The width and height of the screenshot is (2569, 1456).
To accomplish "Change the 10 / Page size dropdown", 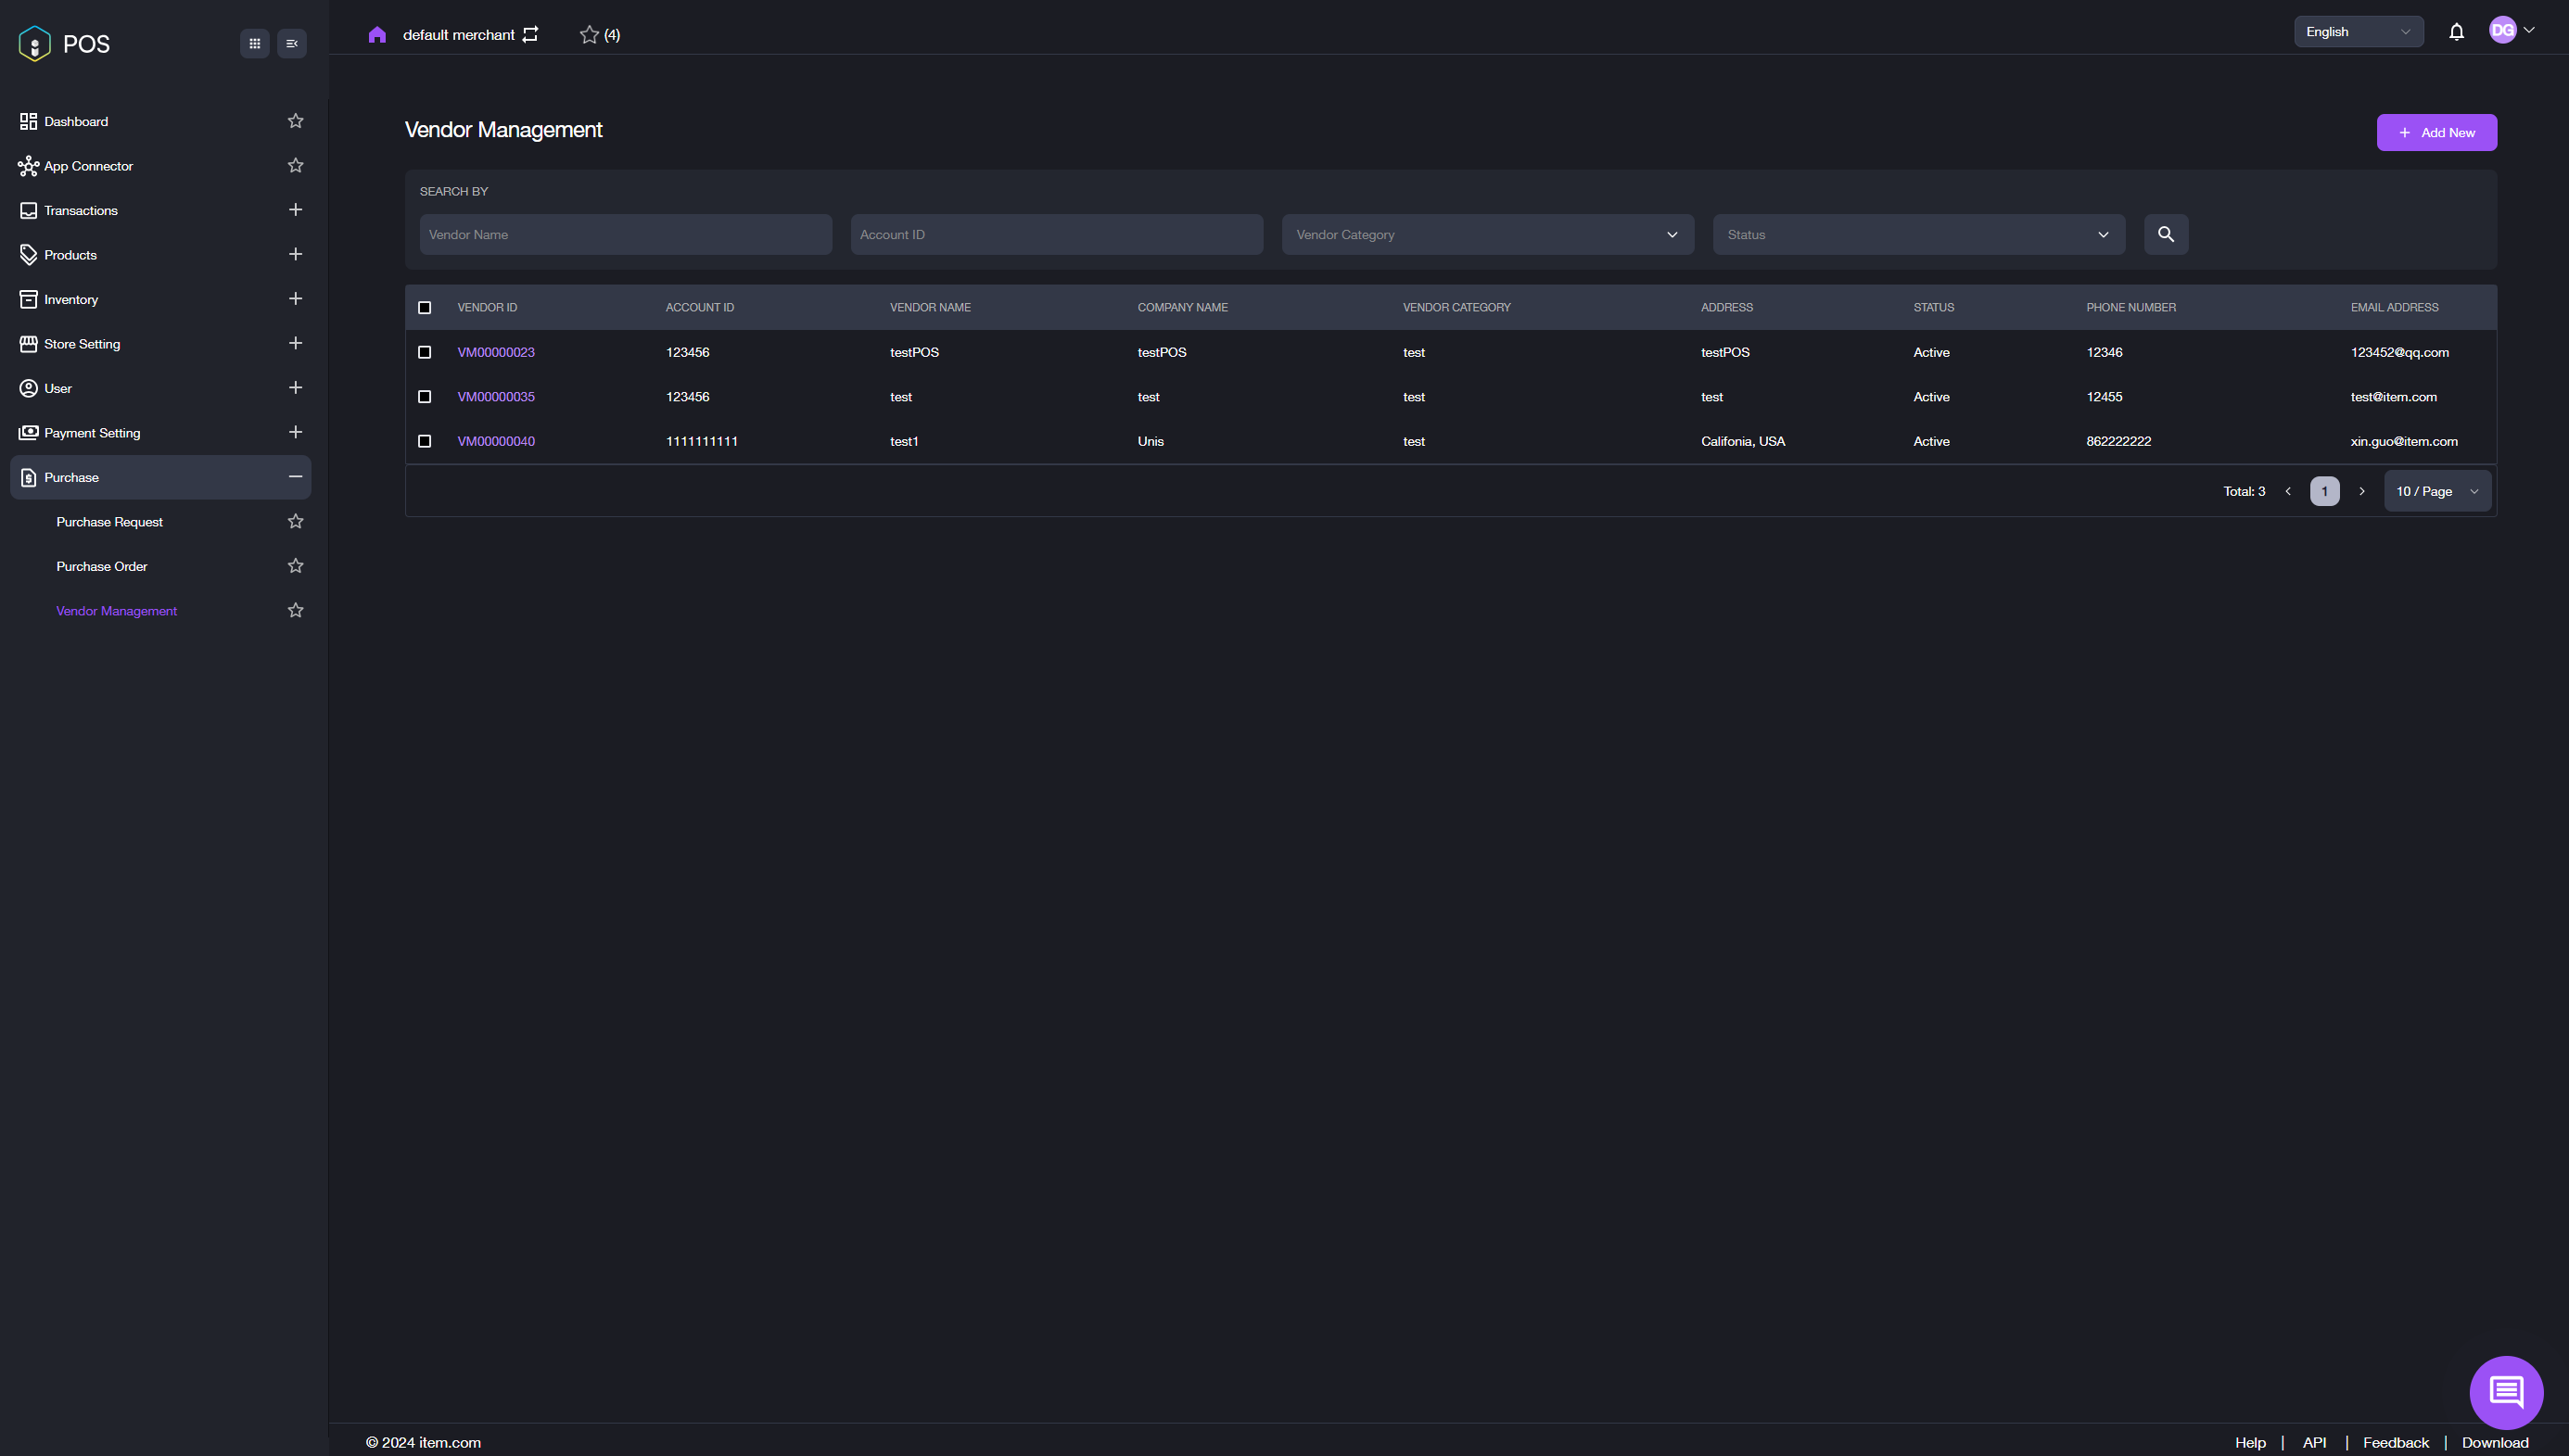I will click(x=2436, y=491).
